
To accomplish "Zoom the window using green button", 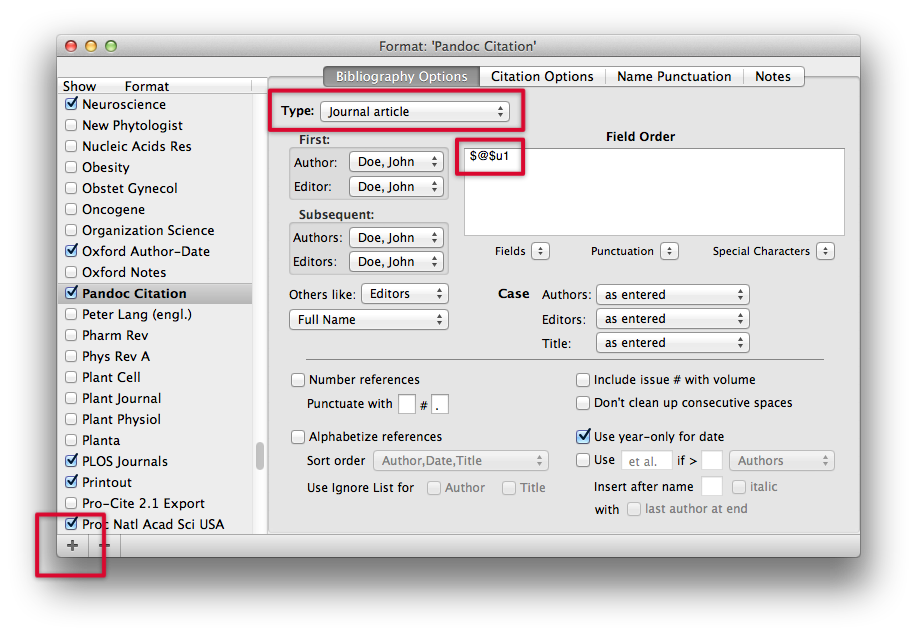I will (111, 46).
